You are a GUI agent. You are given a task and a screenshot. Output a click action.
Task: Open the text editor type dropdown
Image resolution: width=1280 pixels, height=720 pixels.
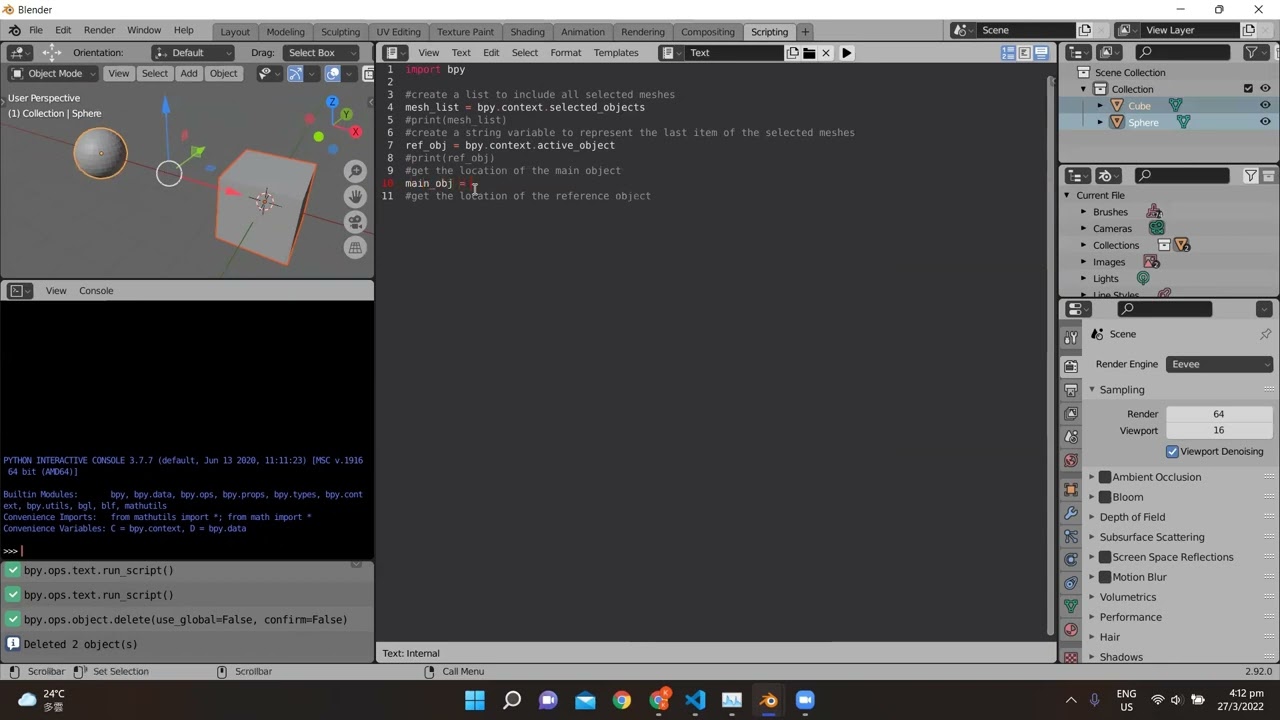[396, 53]
